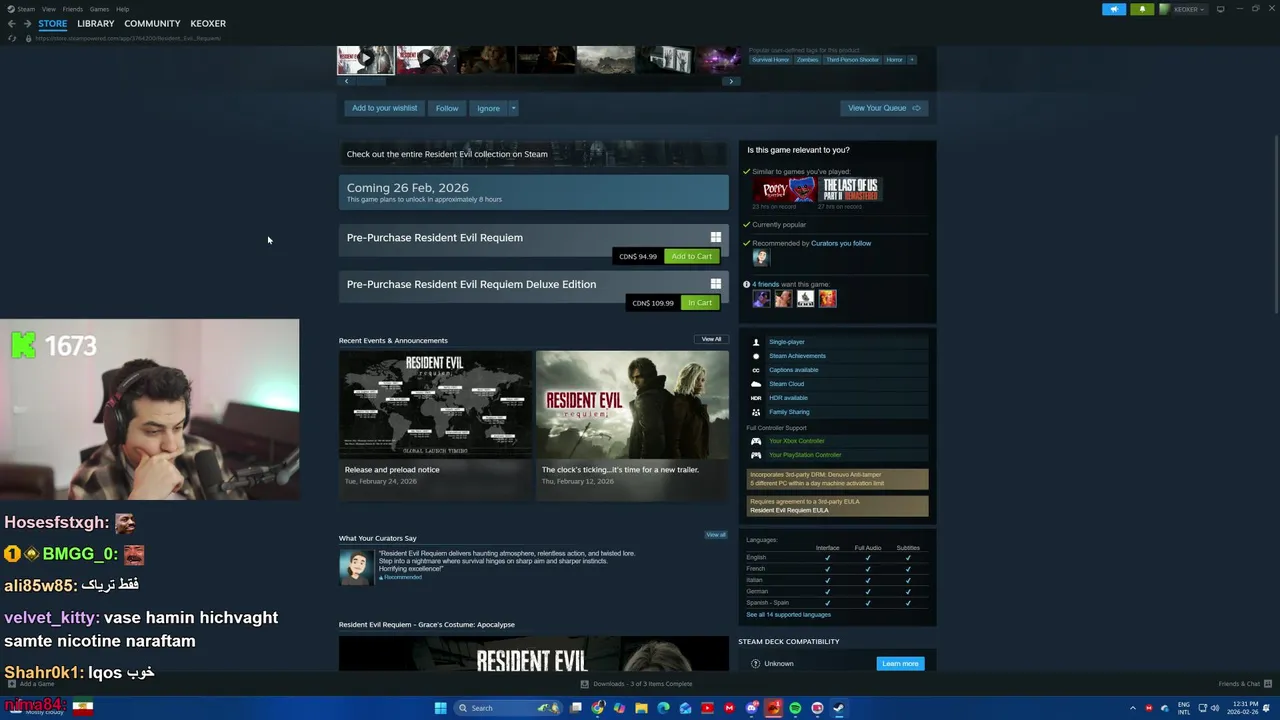Show hidden system tray icons
1280x720 pixels.
coord(1133,708)
